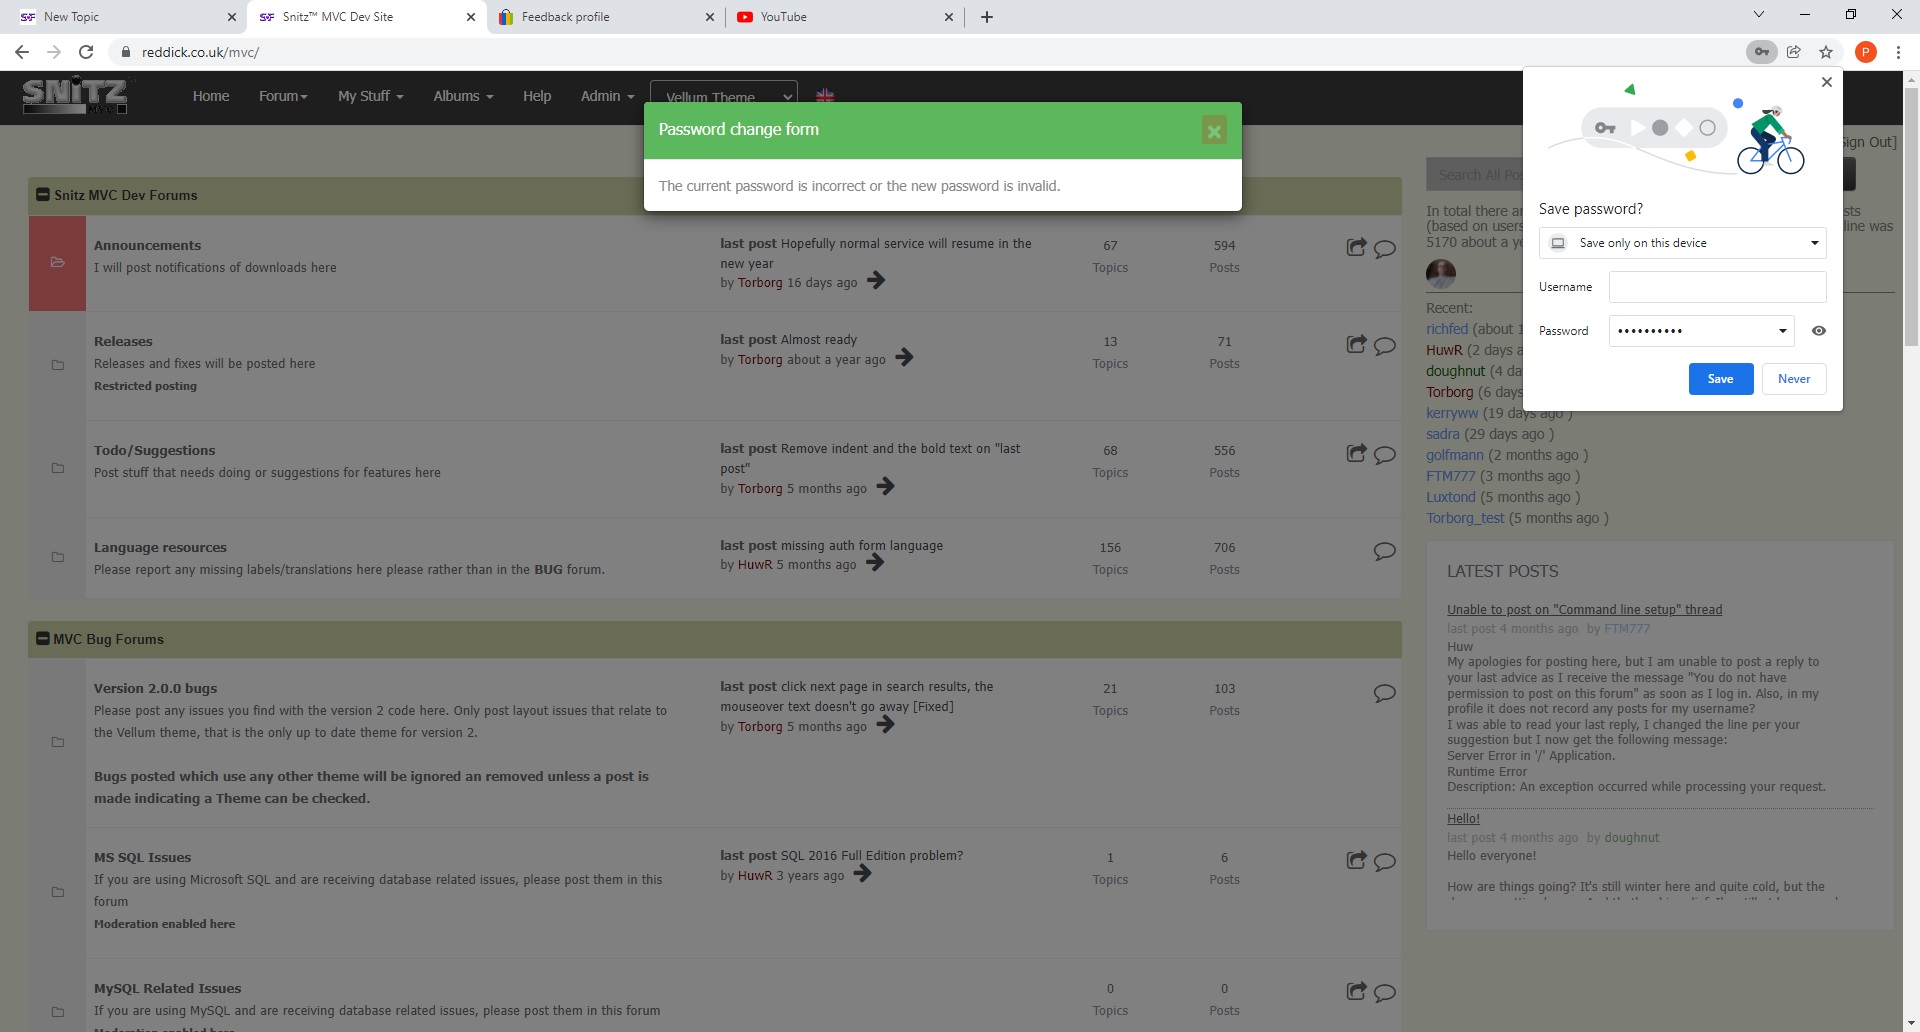The height and width of the screenshot is (1032, 1920).
Task: Click the share page icon in address bar
Action: pos(1794,52)
